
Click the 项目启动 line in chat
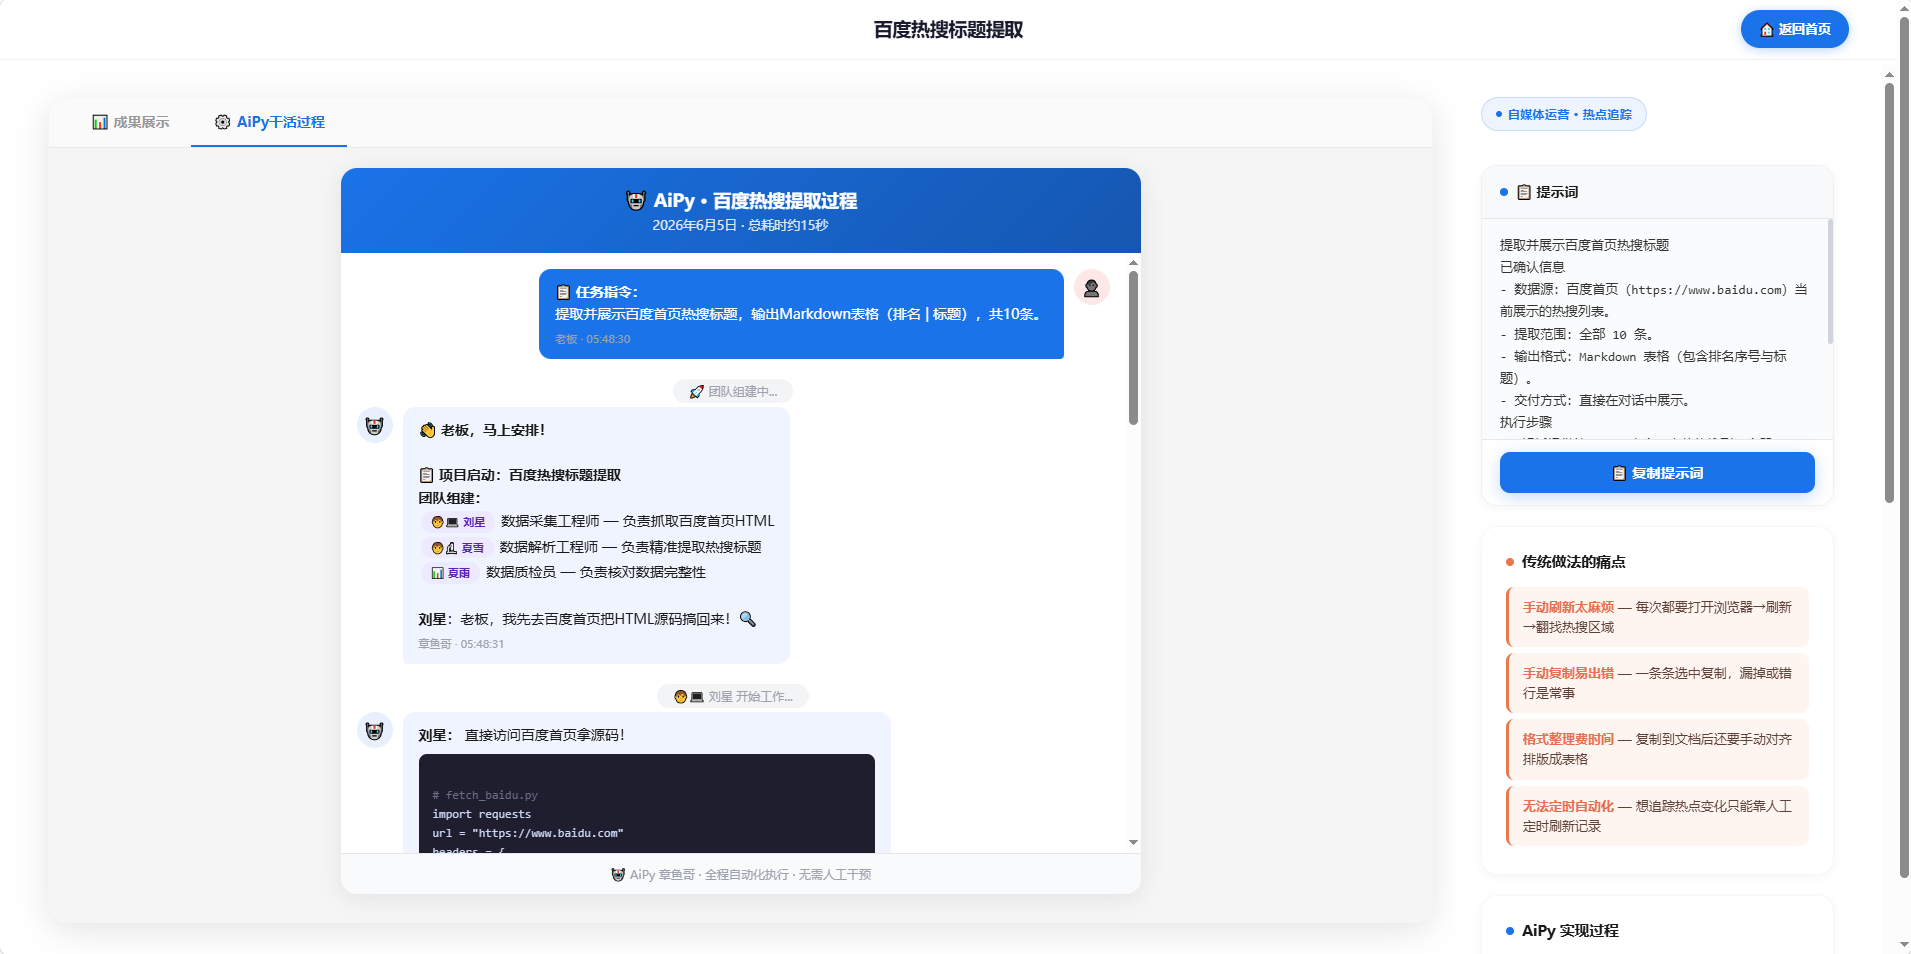[520, 475]
